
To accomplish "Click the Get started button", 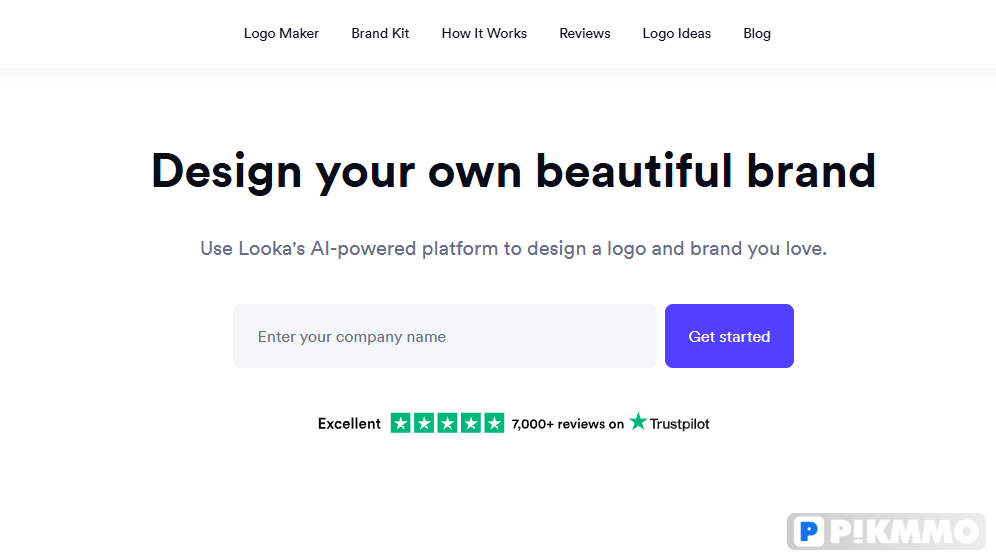I will click(x=729, y=336).
